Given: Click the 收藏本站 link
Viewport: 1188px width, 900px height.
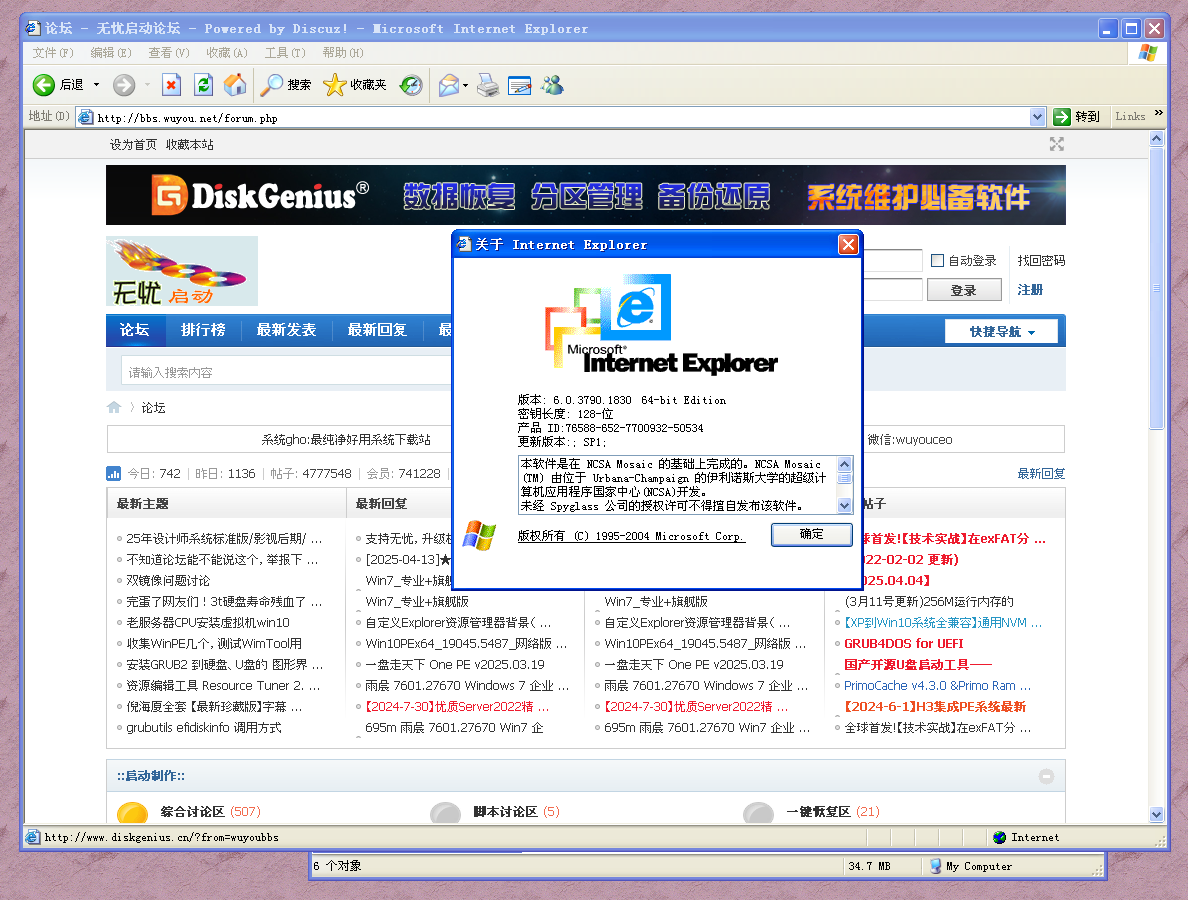Looking at the screenshot, I should (x=190, y=144).
